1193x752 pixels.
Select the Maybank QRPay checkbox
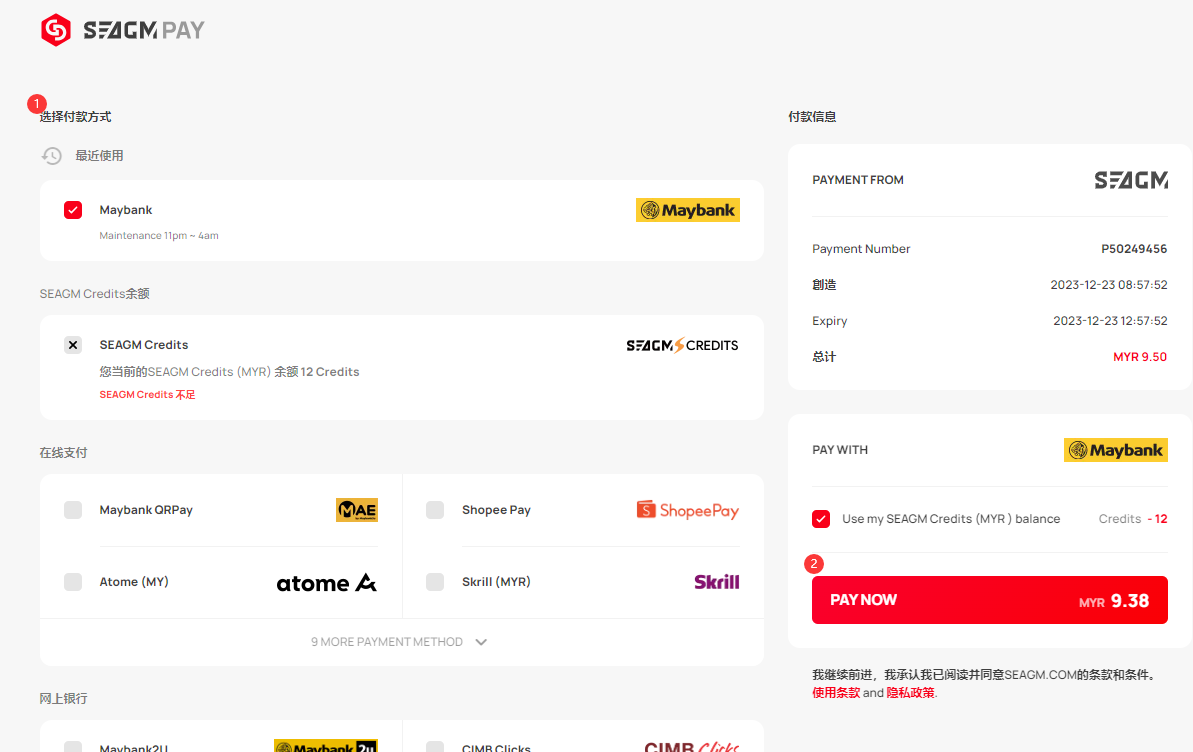click(73, 510)
